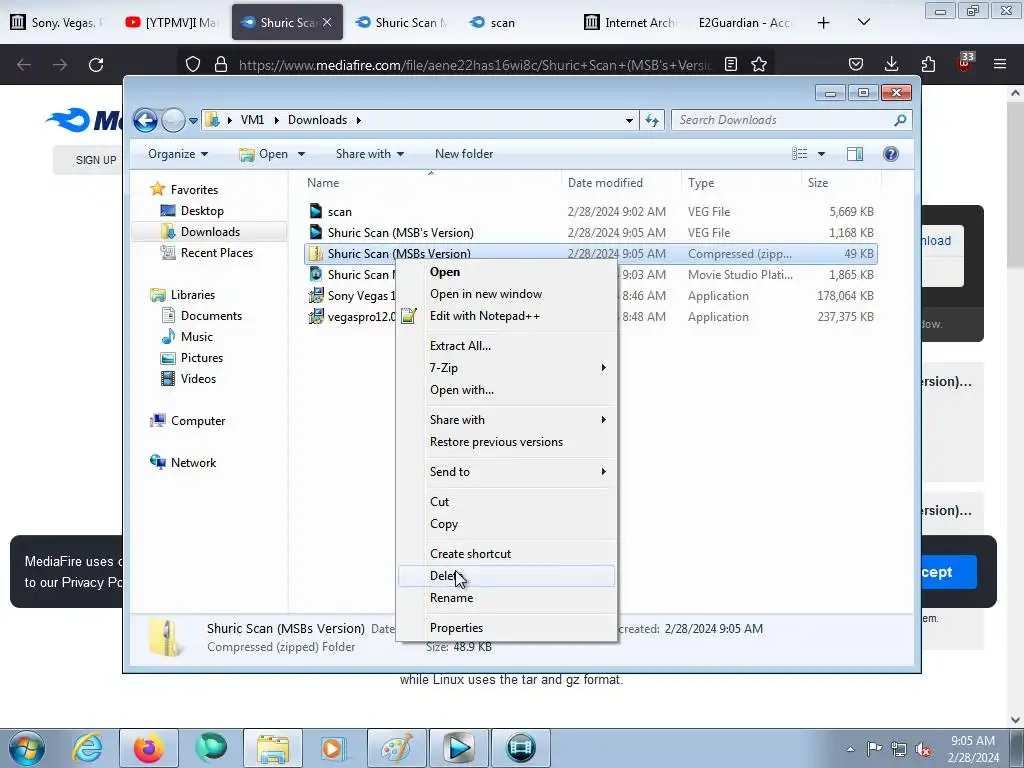Viewport: 1024px width, 768px height.
Task: Click the Save to Pocket icon in Firefox
Action: 856,65
